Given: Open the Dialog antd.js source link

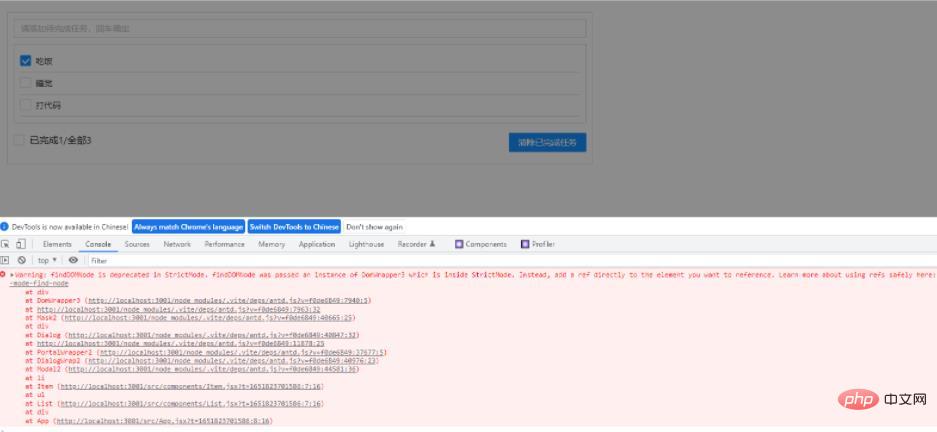Looking at the screenshot, I should coord(213,335).
